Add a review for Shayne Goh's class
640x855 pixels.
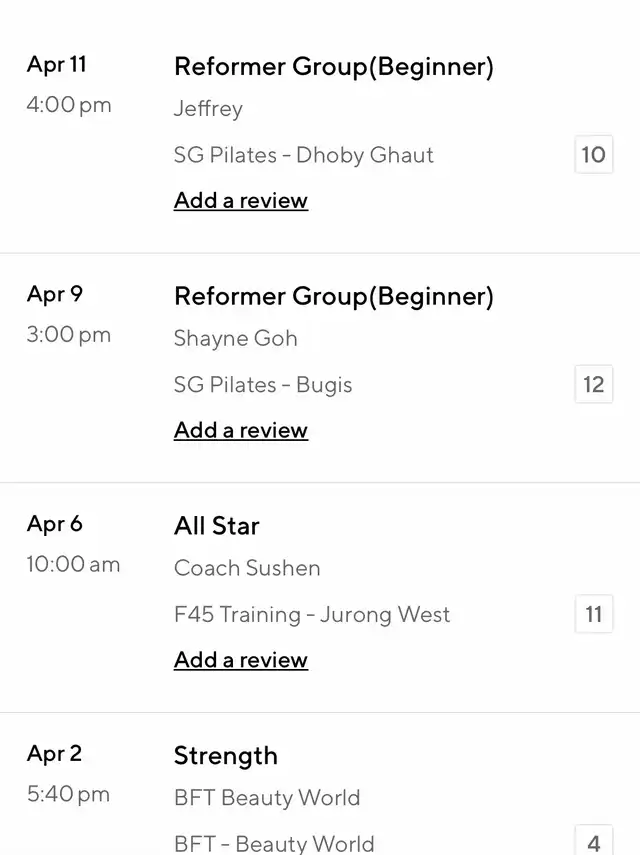click(241, 430)
